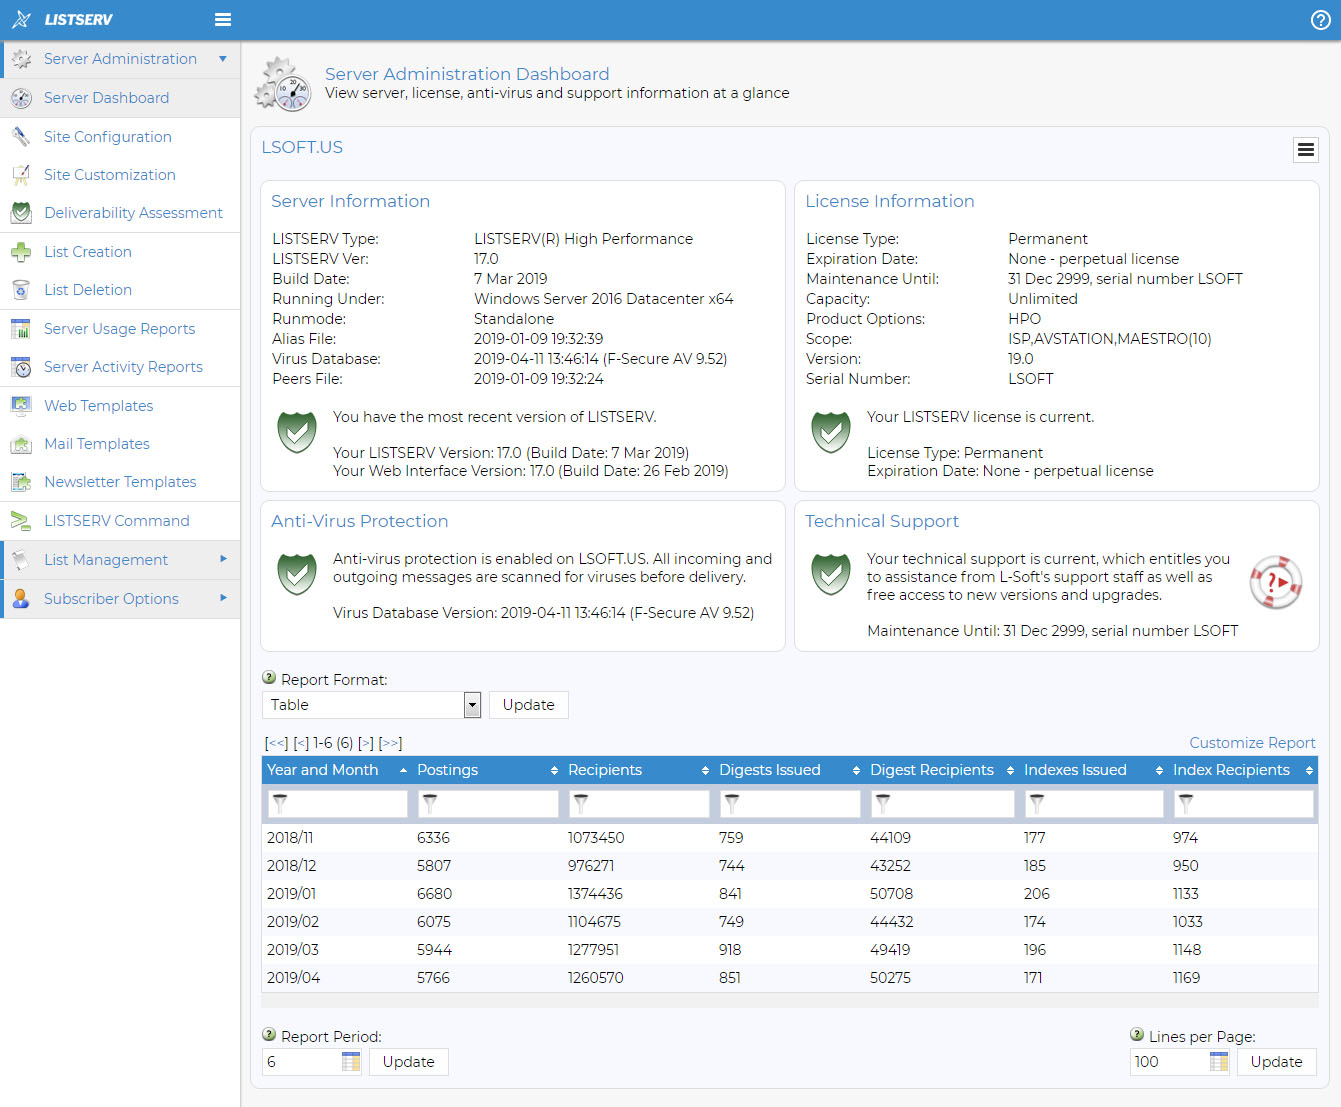Expand the List Management submenu arrow
Screen dimensions: 1341x1107
pos(223,559)
